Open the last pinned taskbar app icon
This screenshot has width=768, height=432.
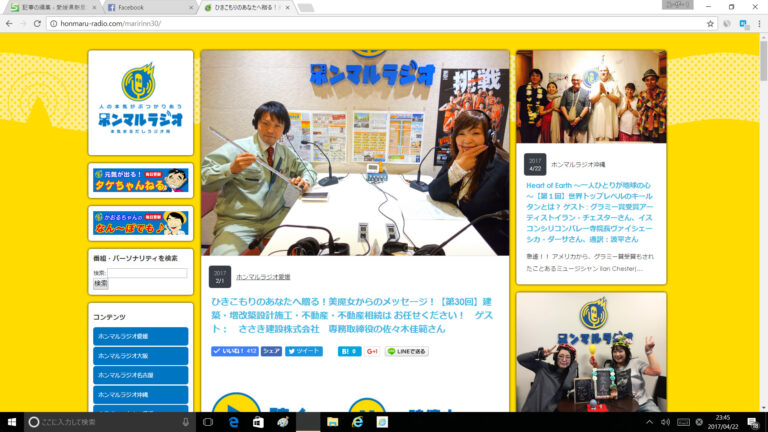[382, 422]
